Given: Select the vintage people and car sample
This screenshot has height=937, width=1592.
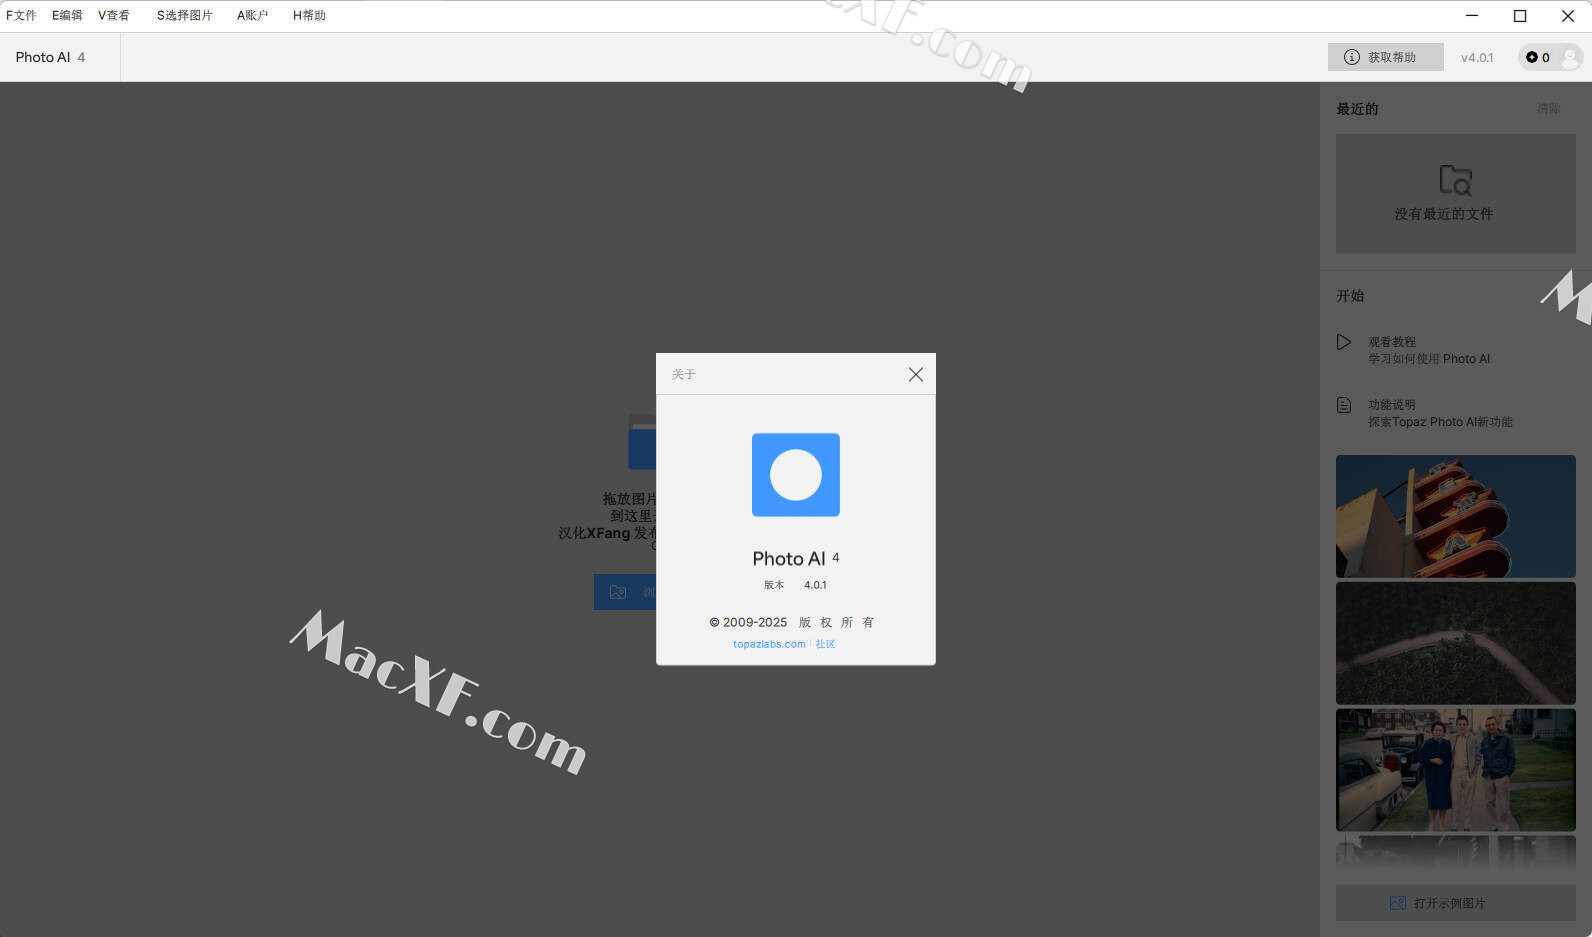Looking at the screenshot, I should click(1456, 770).
